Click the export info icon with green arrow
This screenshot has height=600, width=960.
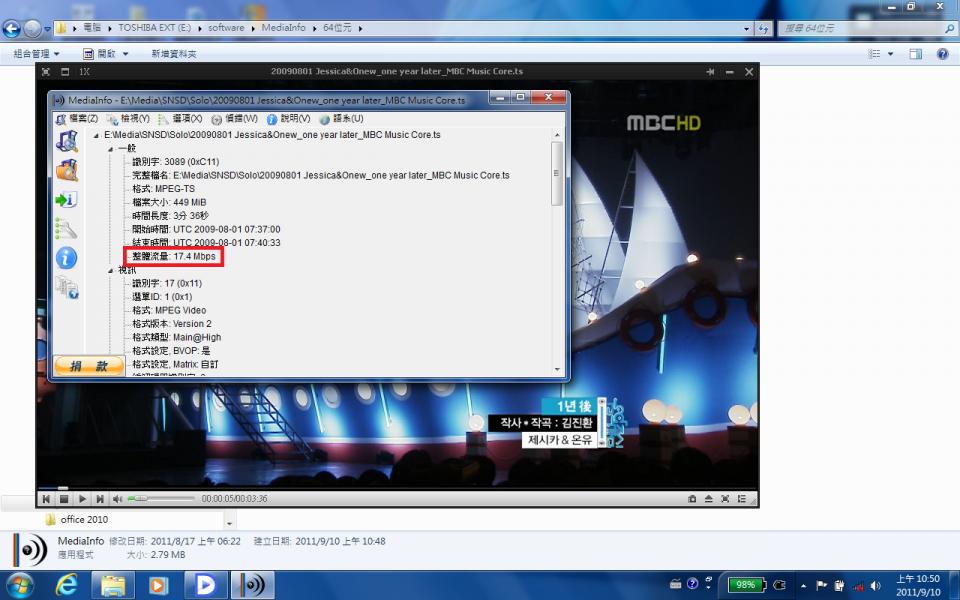click(66, 200)
